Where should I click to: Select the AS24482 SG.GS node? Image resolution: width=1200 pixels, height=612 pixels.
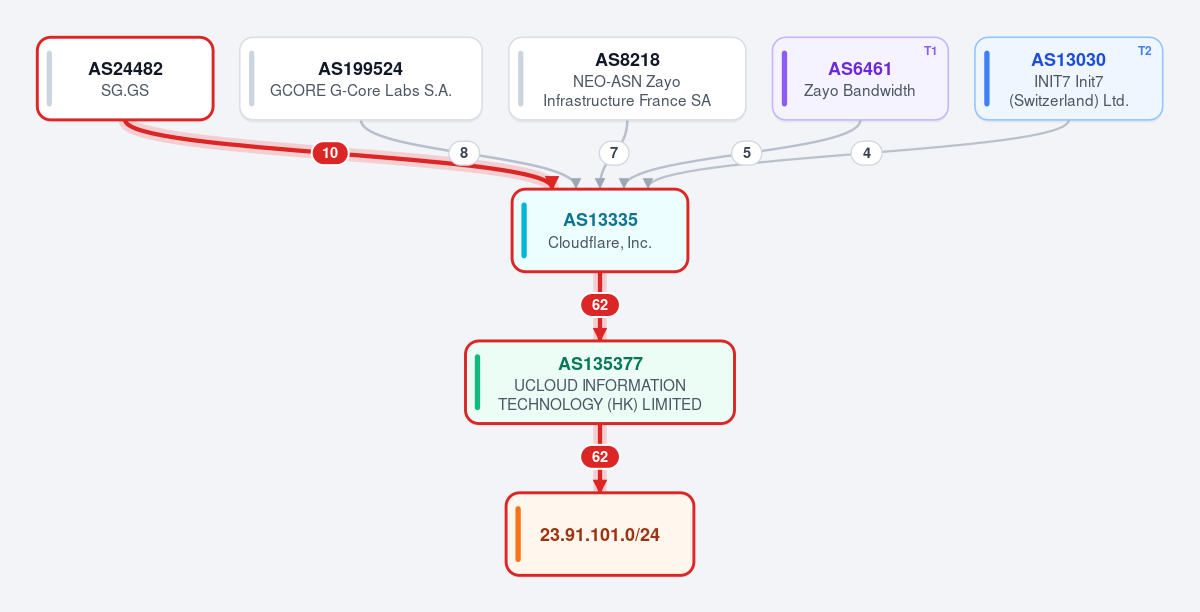click(125, 78)
